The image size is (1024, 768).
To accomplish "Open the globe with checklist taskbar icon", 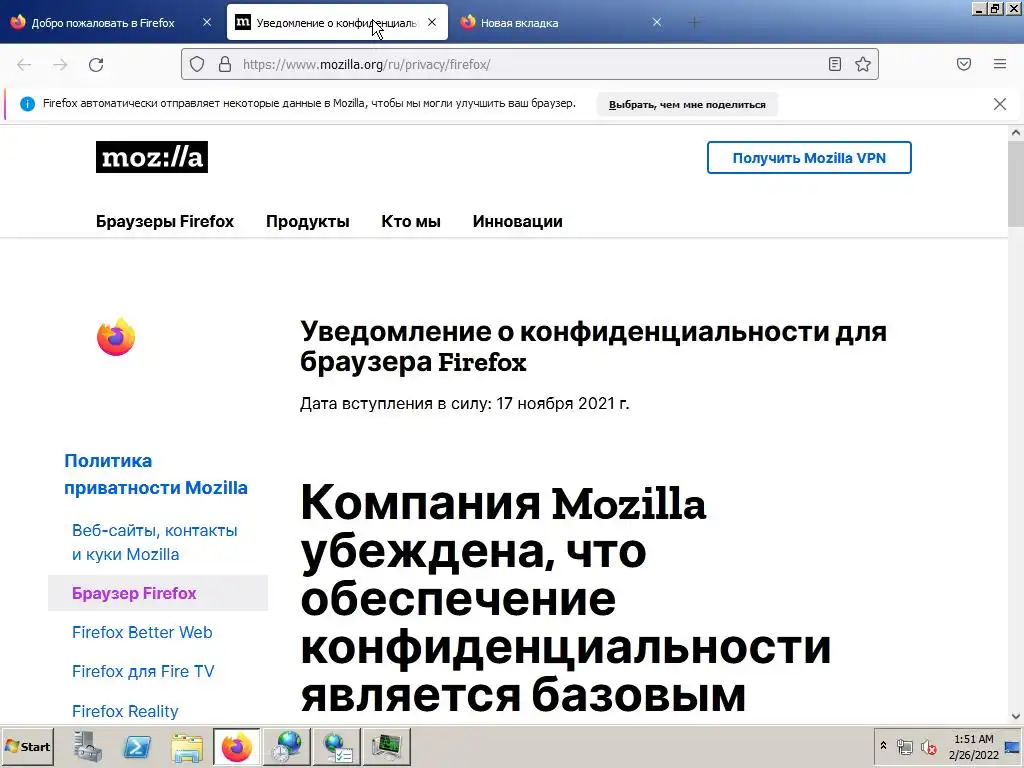I will (337, 746).
